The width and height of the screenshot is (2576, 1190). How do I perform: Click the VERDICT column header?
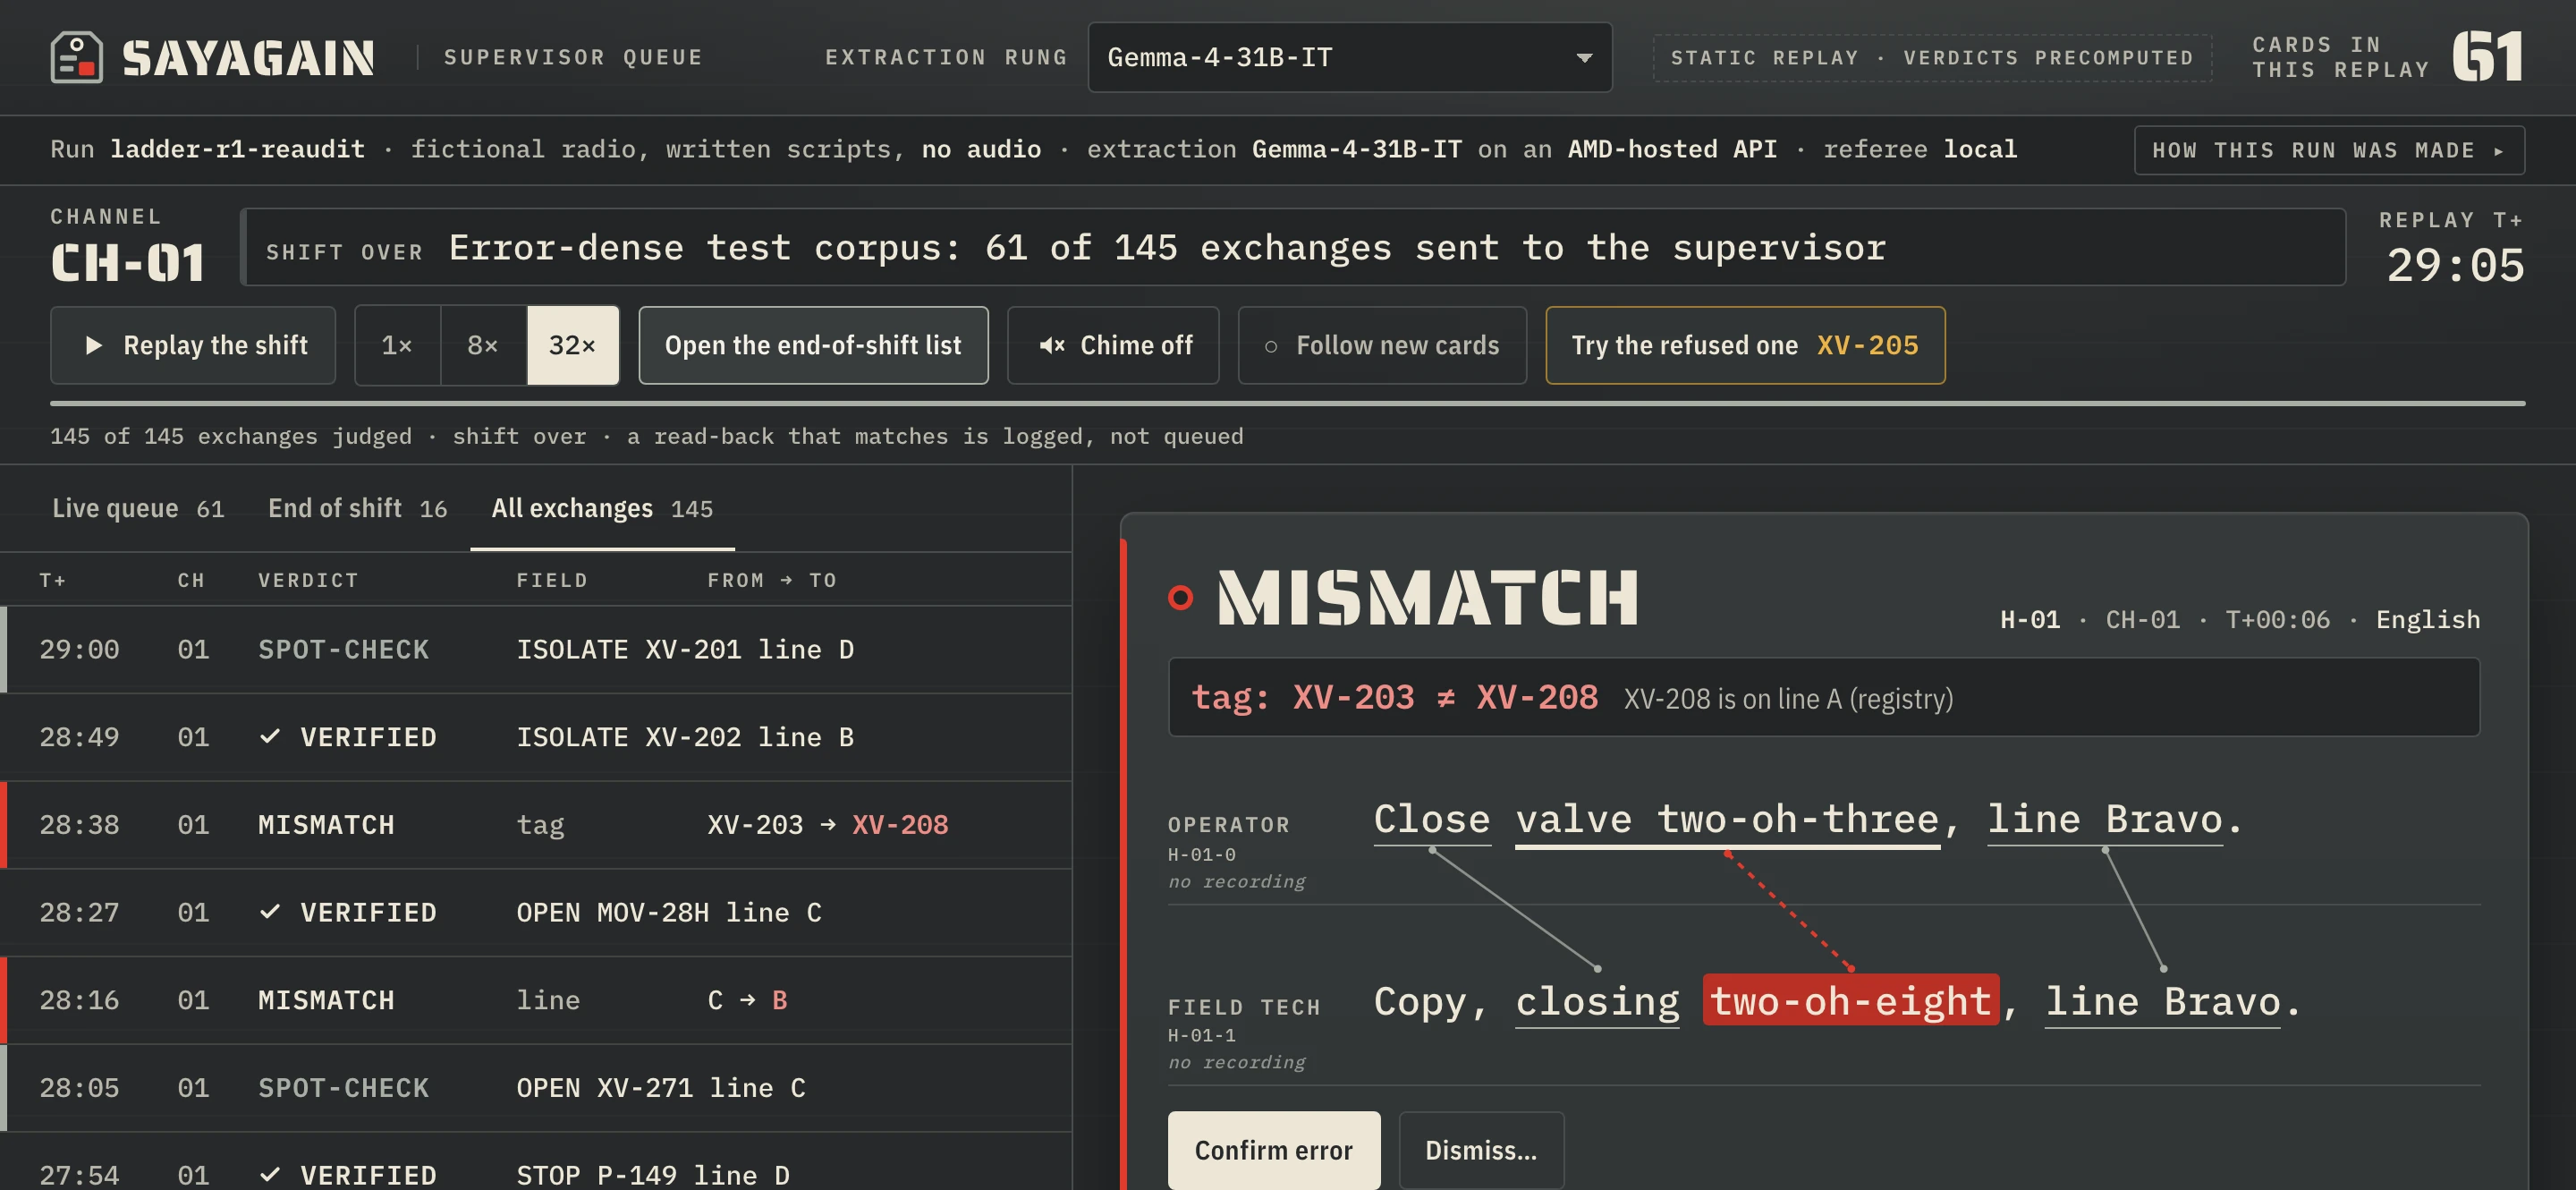[x=308, y=580]
